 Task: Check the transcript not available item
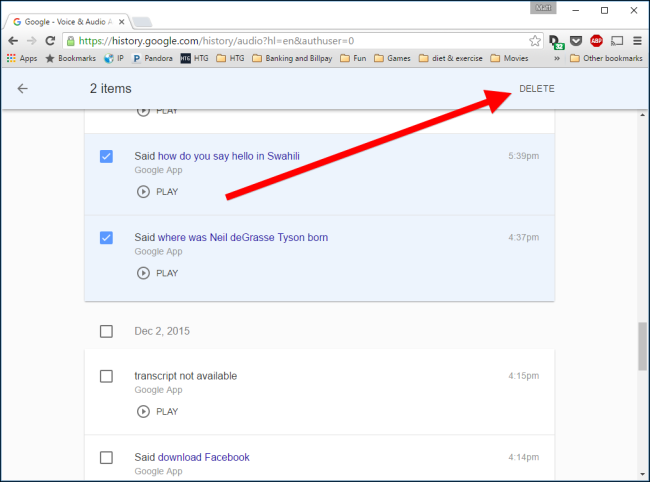coord(106,376)
